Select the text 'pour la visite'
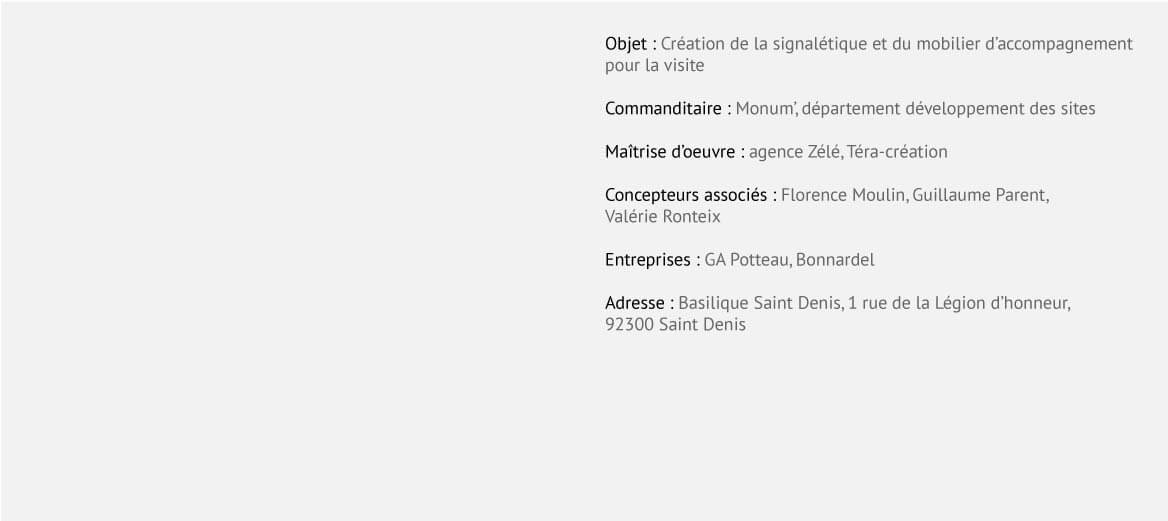1168x521 pixels. coord(654,66)
